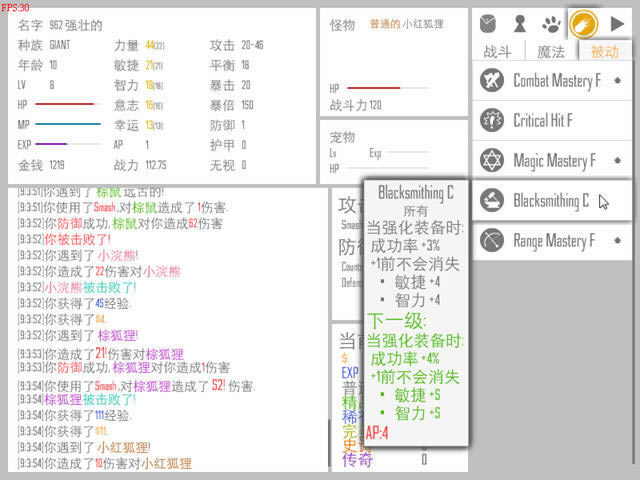Click the Range Mastery bow icon

point(492,240)
